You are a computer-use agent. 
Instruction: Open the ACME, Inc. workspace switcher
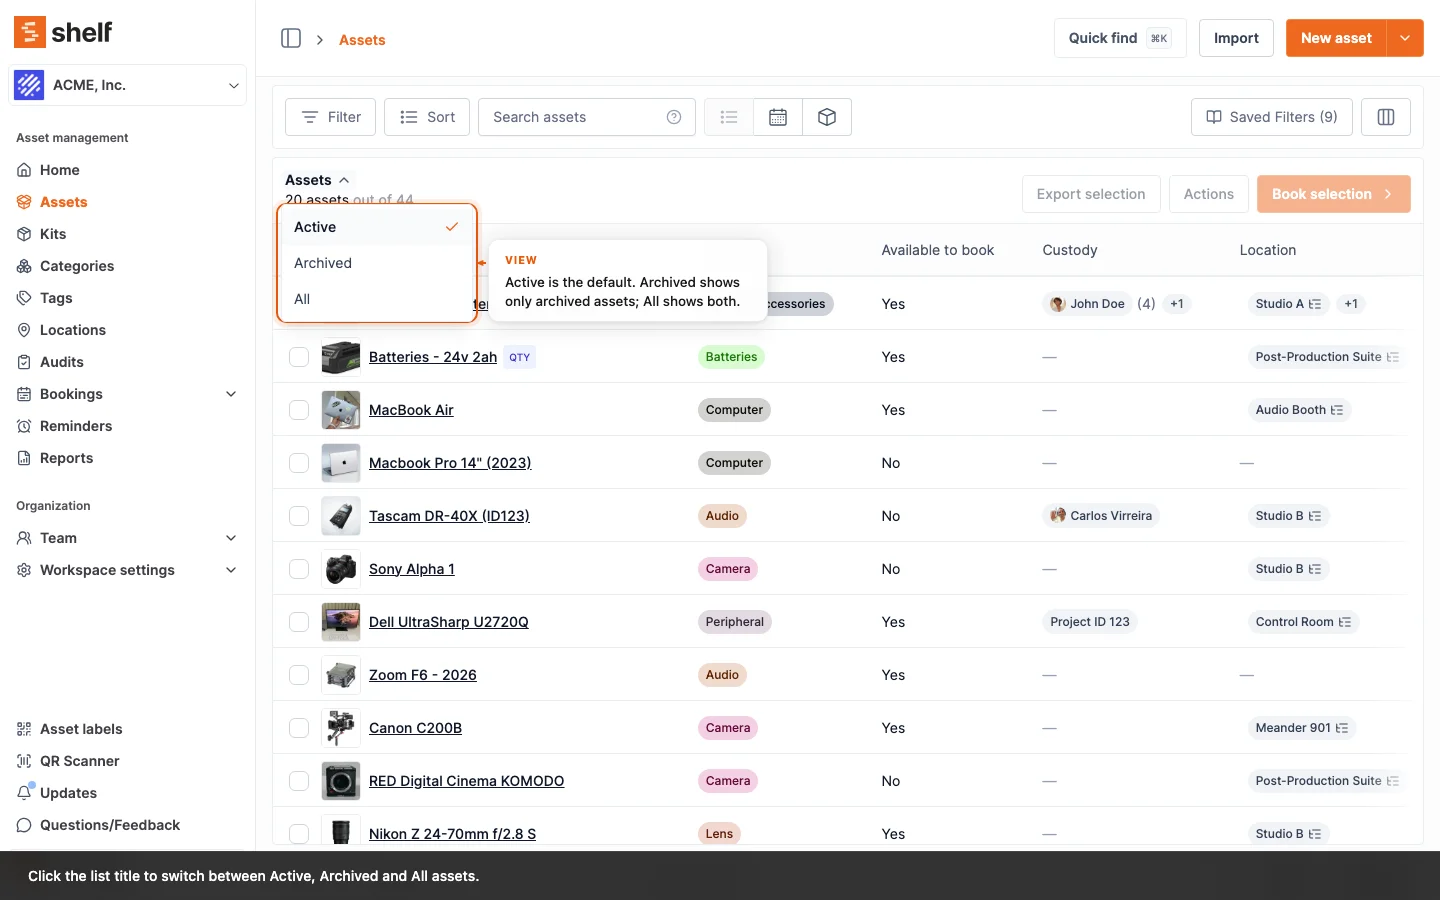click(128, 85)
